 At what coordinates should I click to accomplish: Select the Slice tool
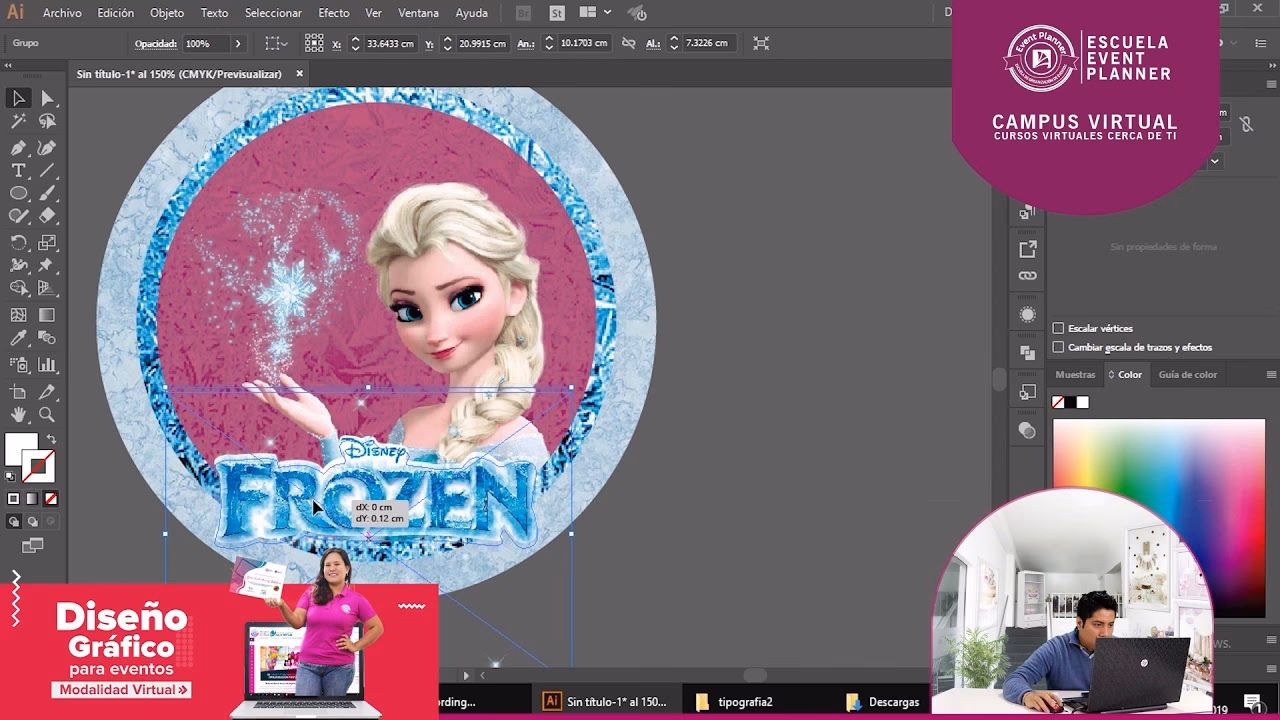(47, 392)
